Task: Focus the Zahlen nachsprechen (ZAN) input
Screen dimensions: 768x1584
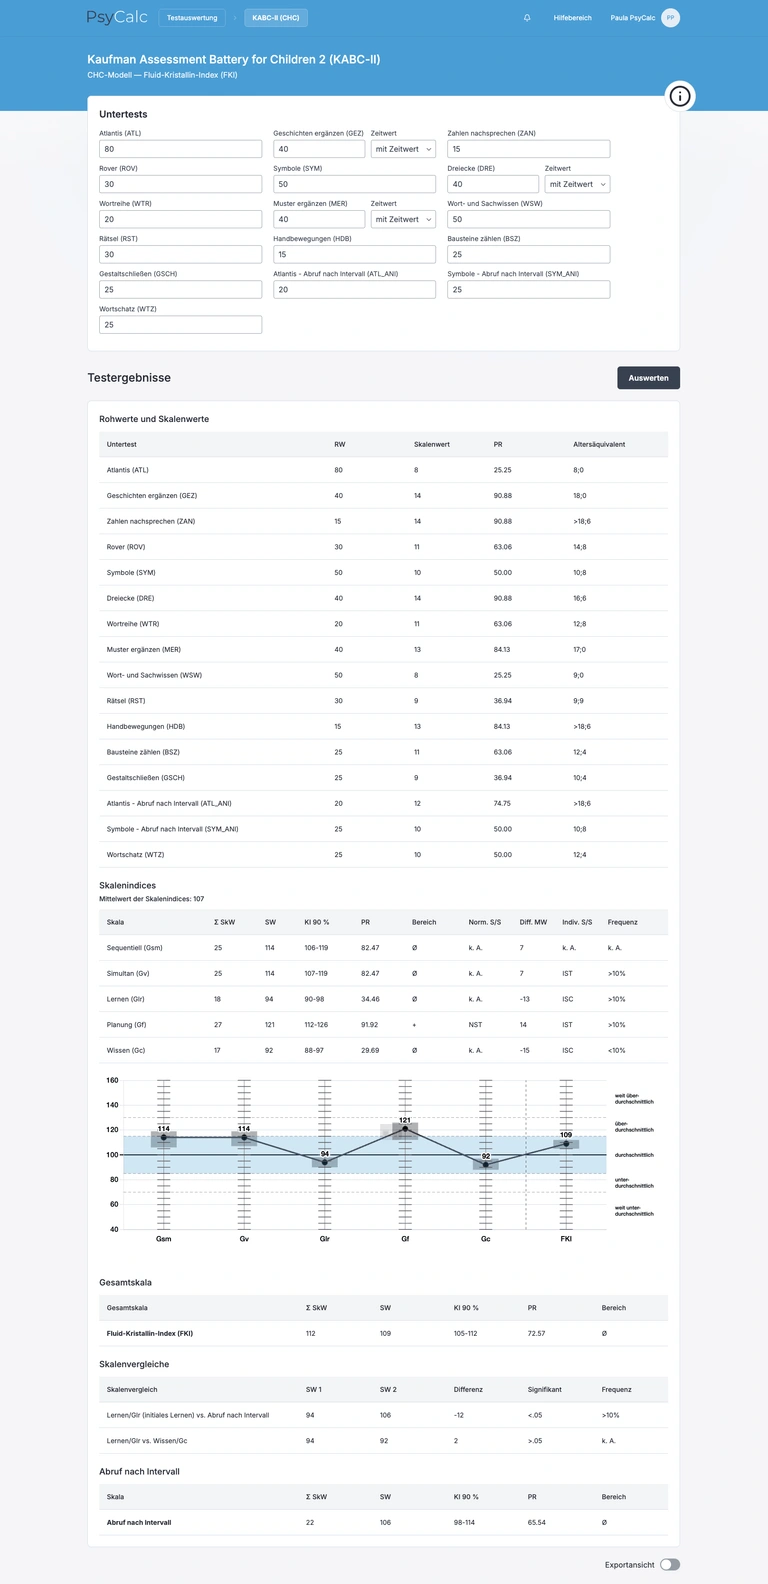Action: [528, 149]
